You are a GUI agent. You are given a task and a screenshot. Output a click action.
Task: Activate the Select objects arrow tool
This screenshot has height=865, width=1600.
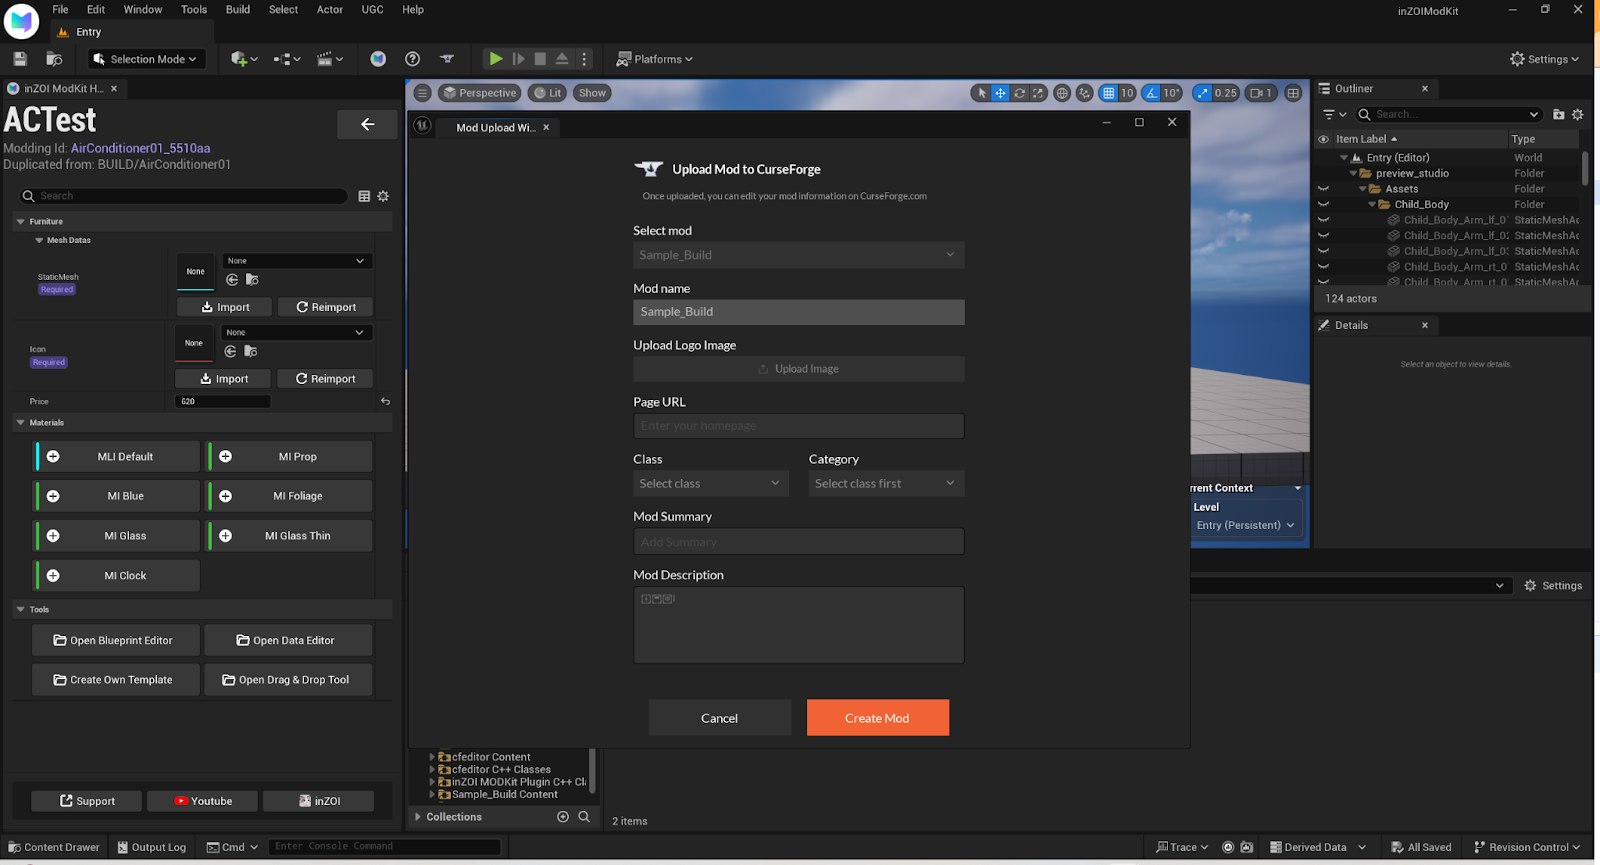coord(982,93)
